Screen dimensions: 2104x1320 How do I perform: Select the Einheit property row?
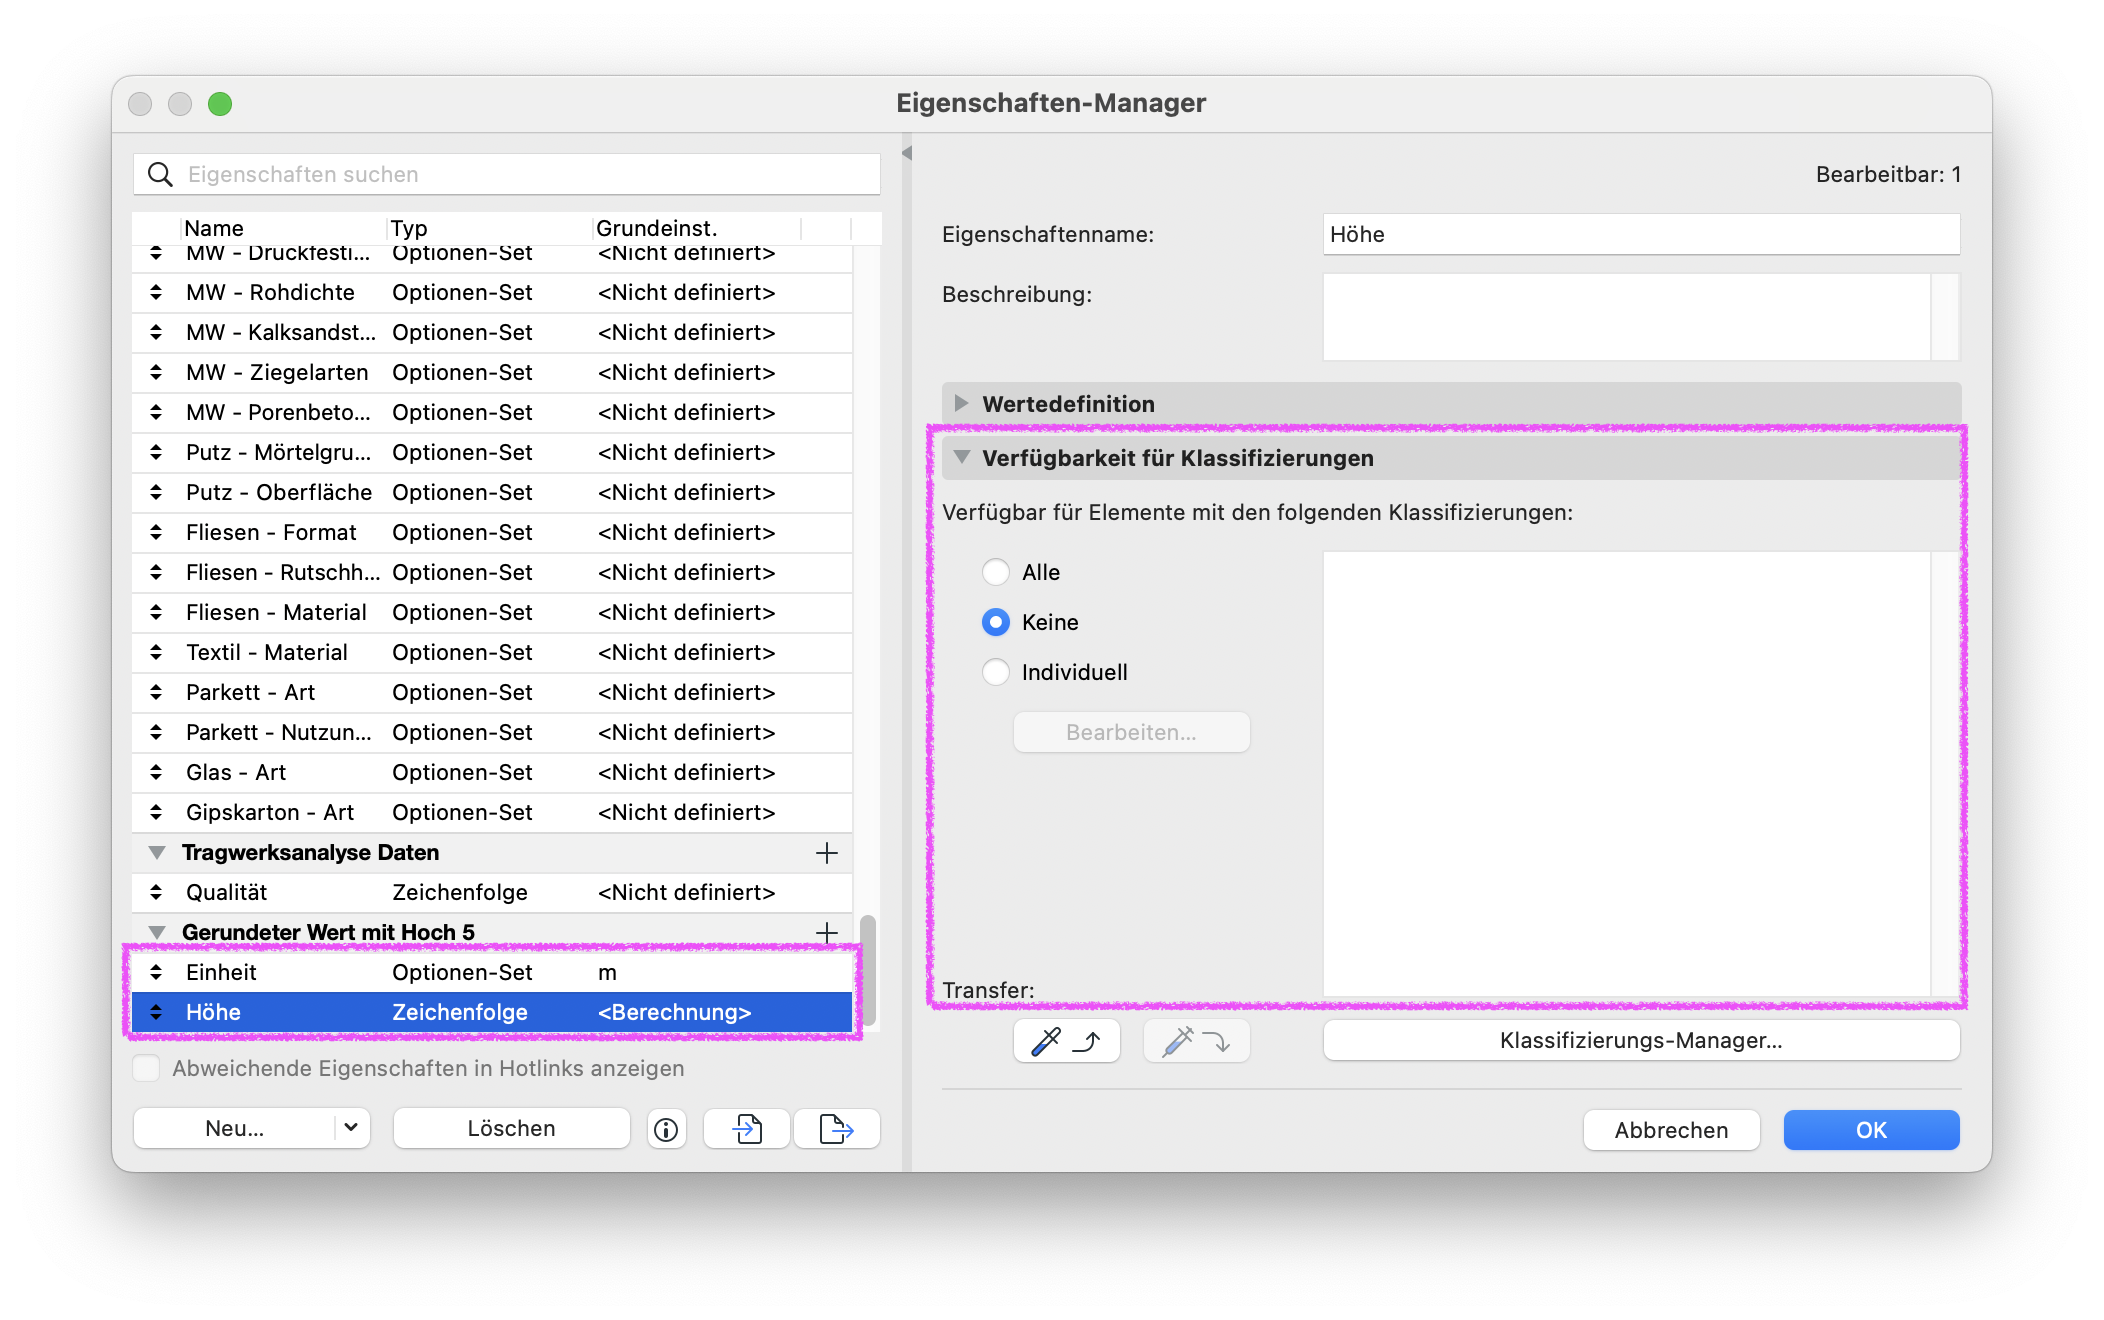(492, 972)
